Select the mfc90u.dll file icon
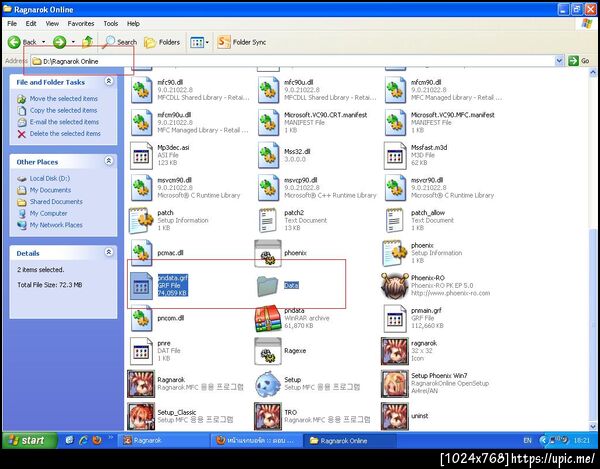Screen dimensions: 600x469 (x=268, y=90)
